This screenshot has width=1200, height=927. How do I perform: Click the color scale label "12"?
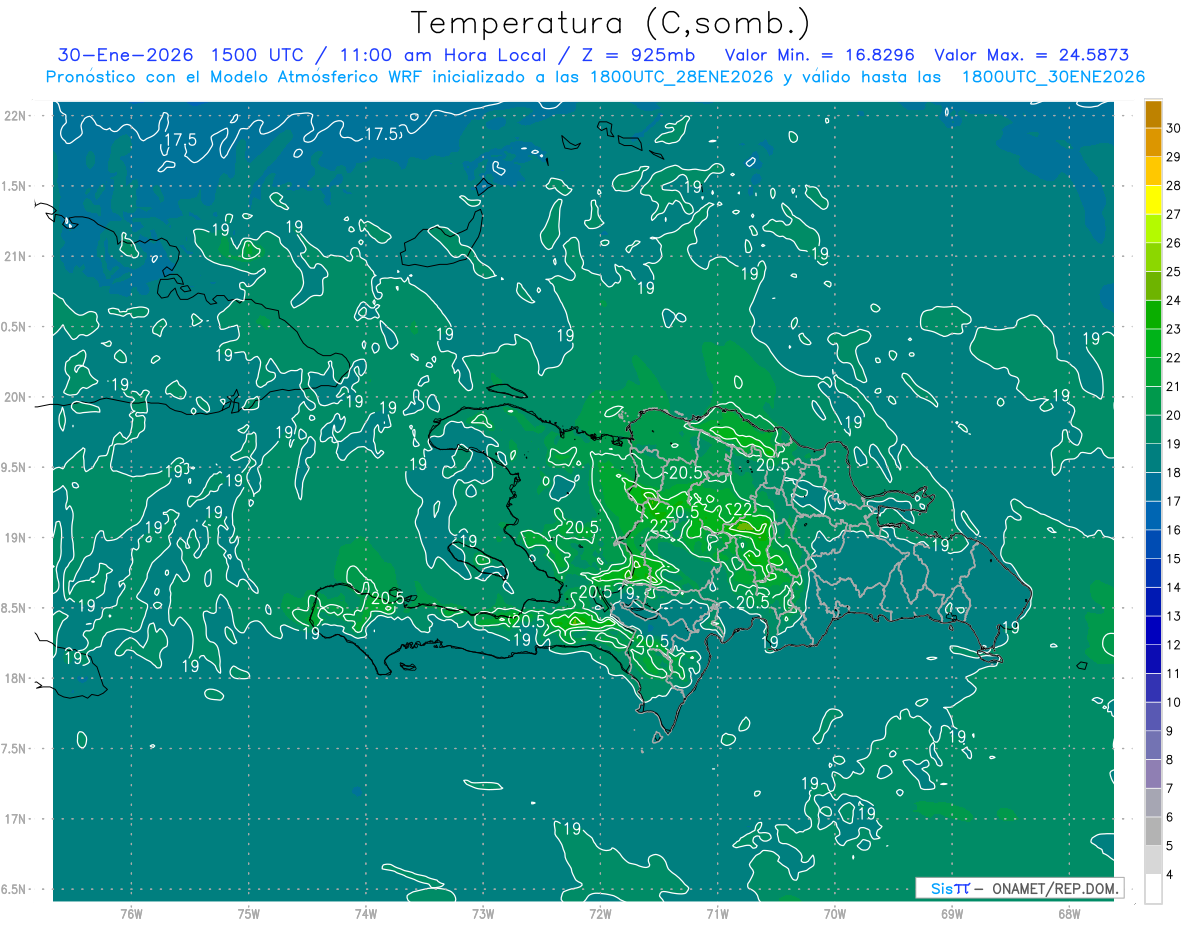tap(1174, 645)
